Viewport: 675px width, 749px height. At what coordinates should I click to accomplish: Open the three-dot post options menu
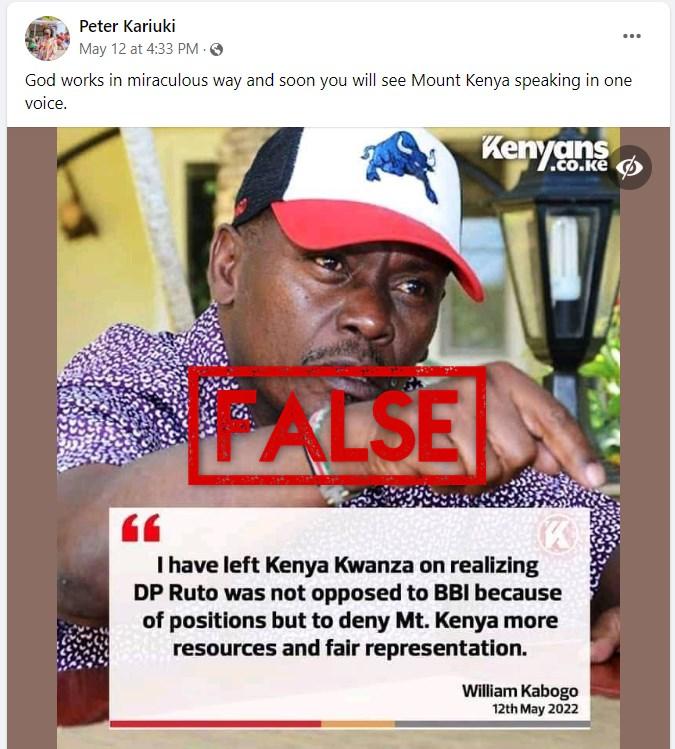[x=631, y=36]
